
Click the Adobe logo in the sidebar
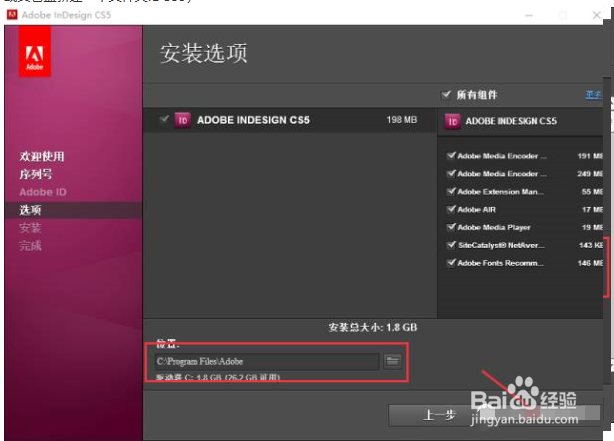click(x=35, y=51)
